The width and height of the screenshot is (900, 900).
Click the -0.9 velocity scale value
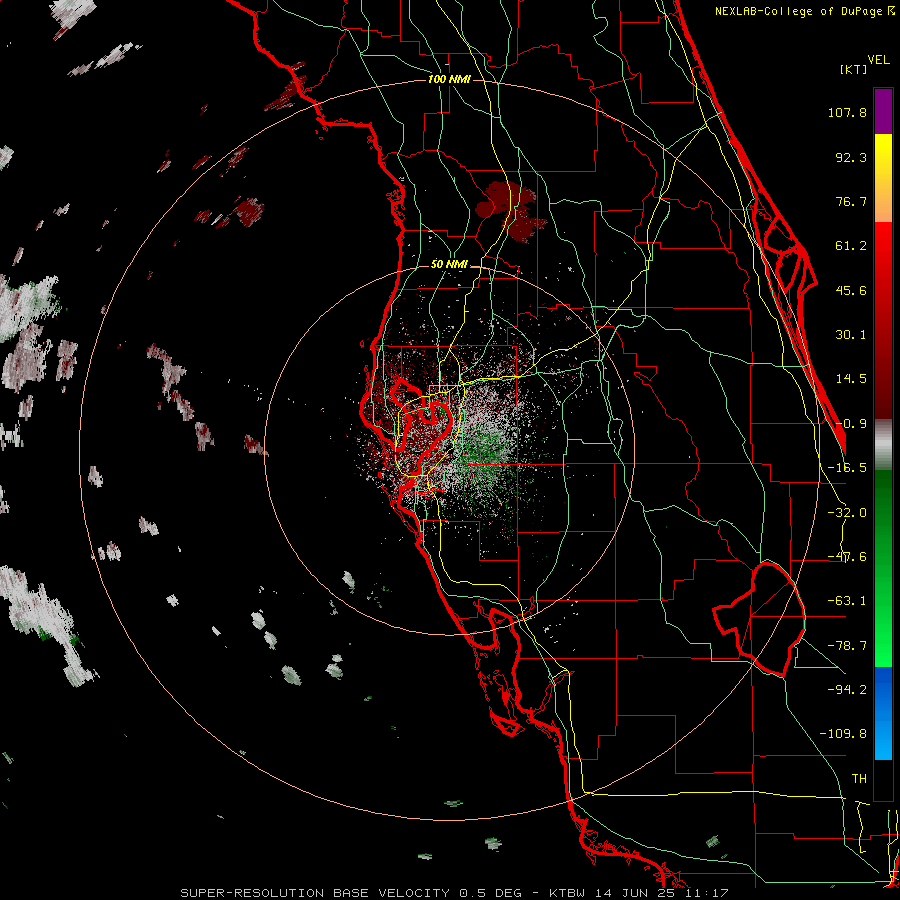click(851, 424)
